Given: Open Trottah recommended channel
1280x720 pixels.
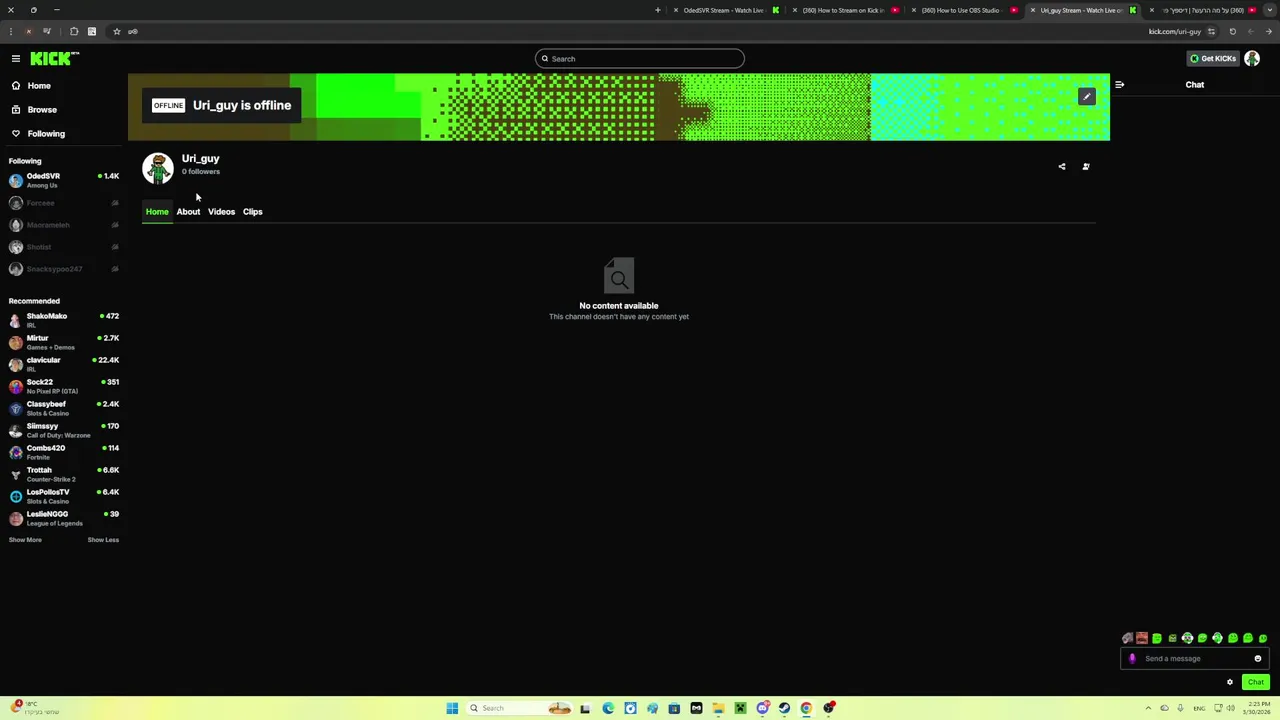Looking at the screenshot, I should 64,474.
